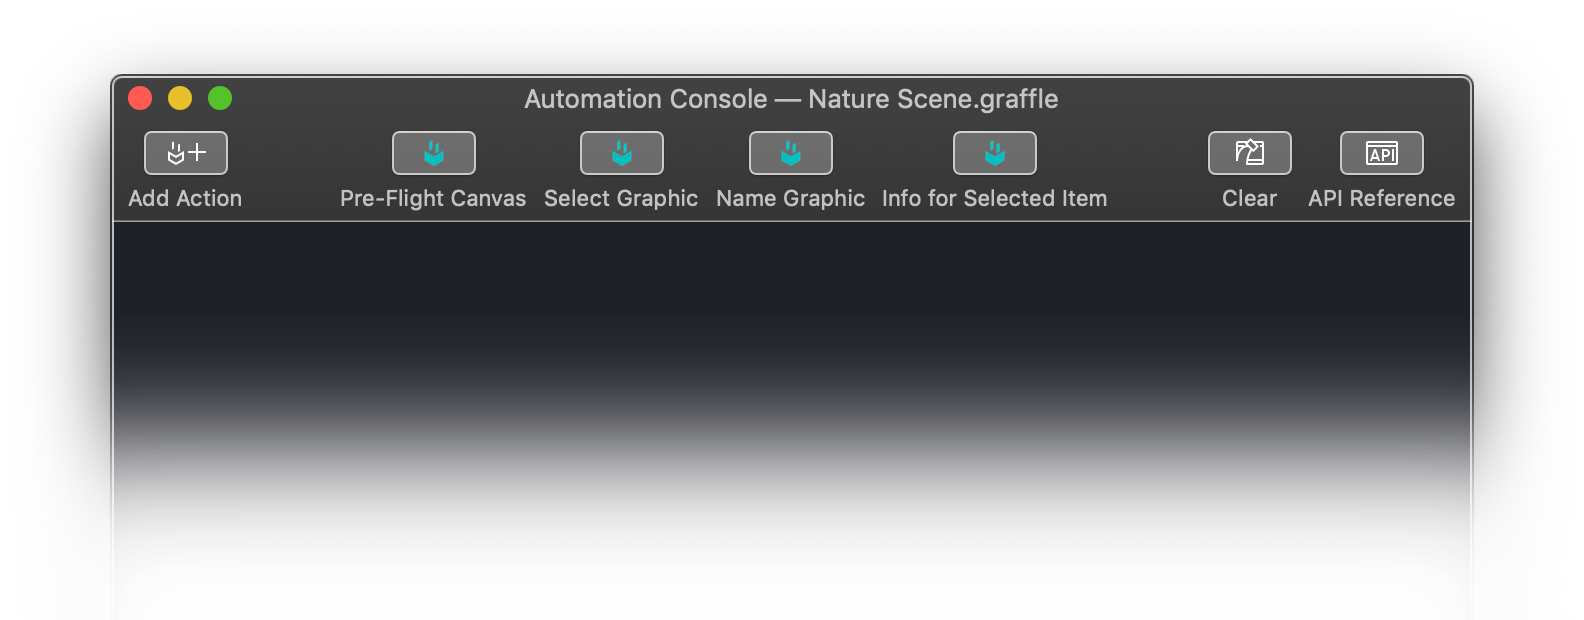Image resolution: width=1584 pixels, height=620 pixels.
Task: Run the Name Graphic action icon
Action: pos(790,153)
